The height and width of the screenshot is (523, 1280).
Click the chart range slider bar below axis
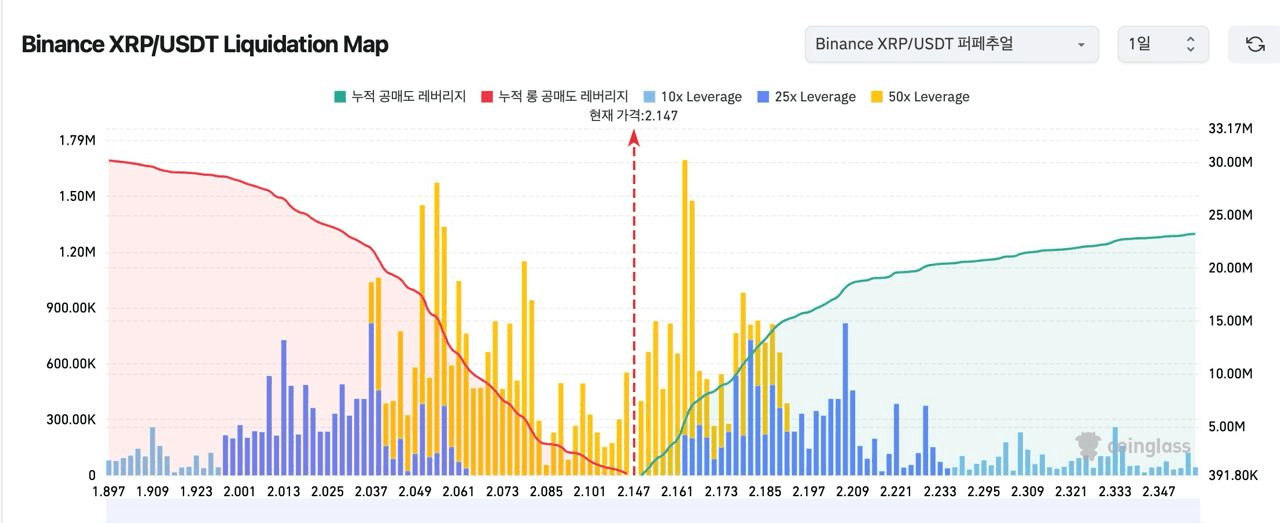651,513
